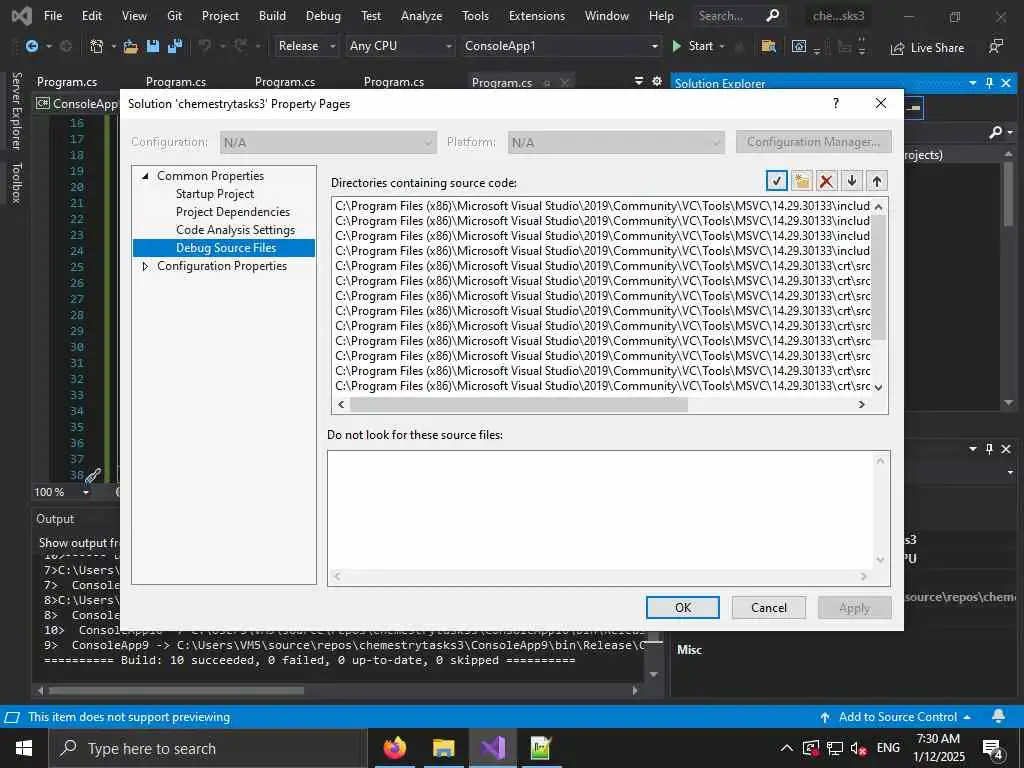The height and width of the screenshot is (768, 1024).
Task: Click the ENG language indicator
Action: coord(888,748)
